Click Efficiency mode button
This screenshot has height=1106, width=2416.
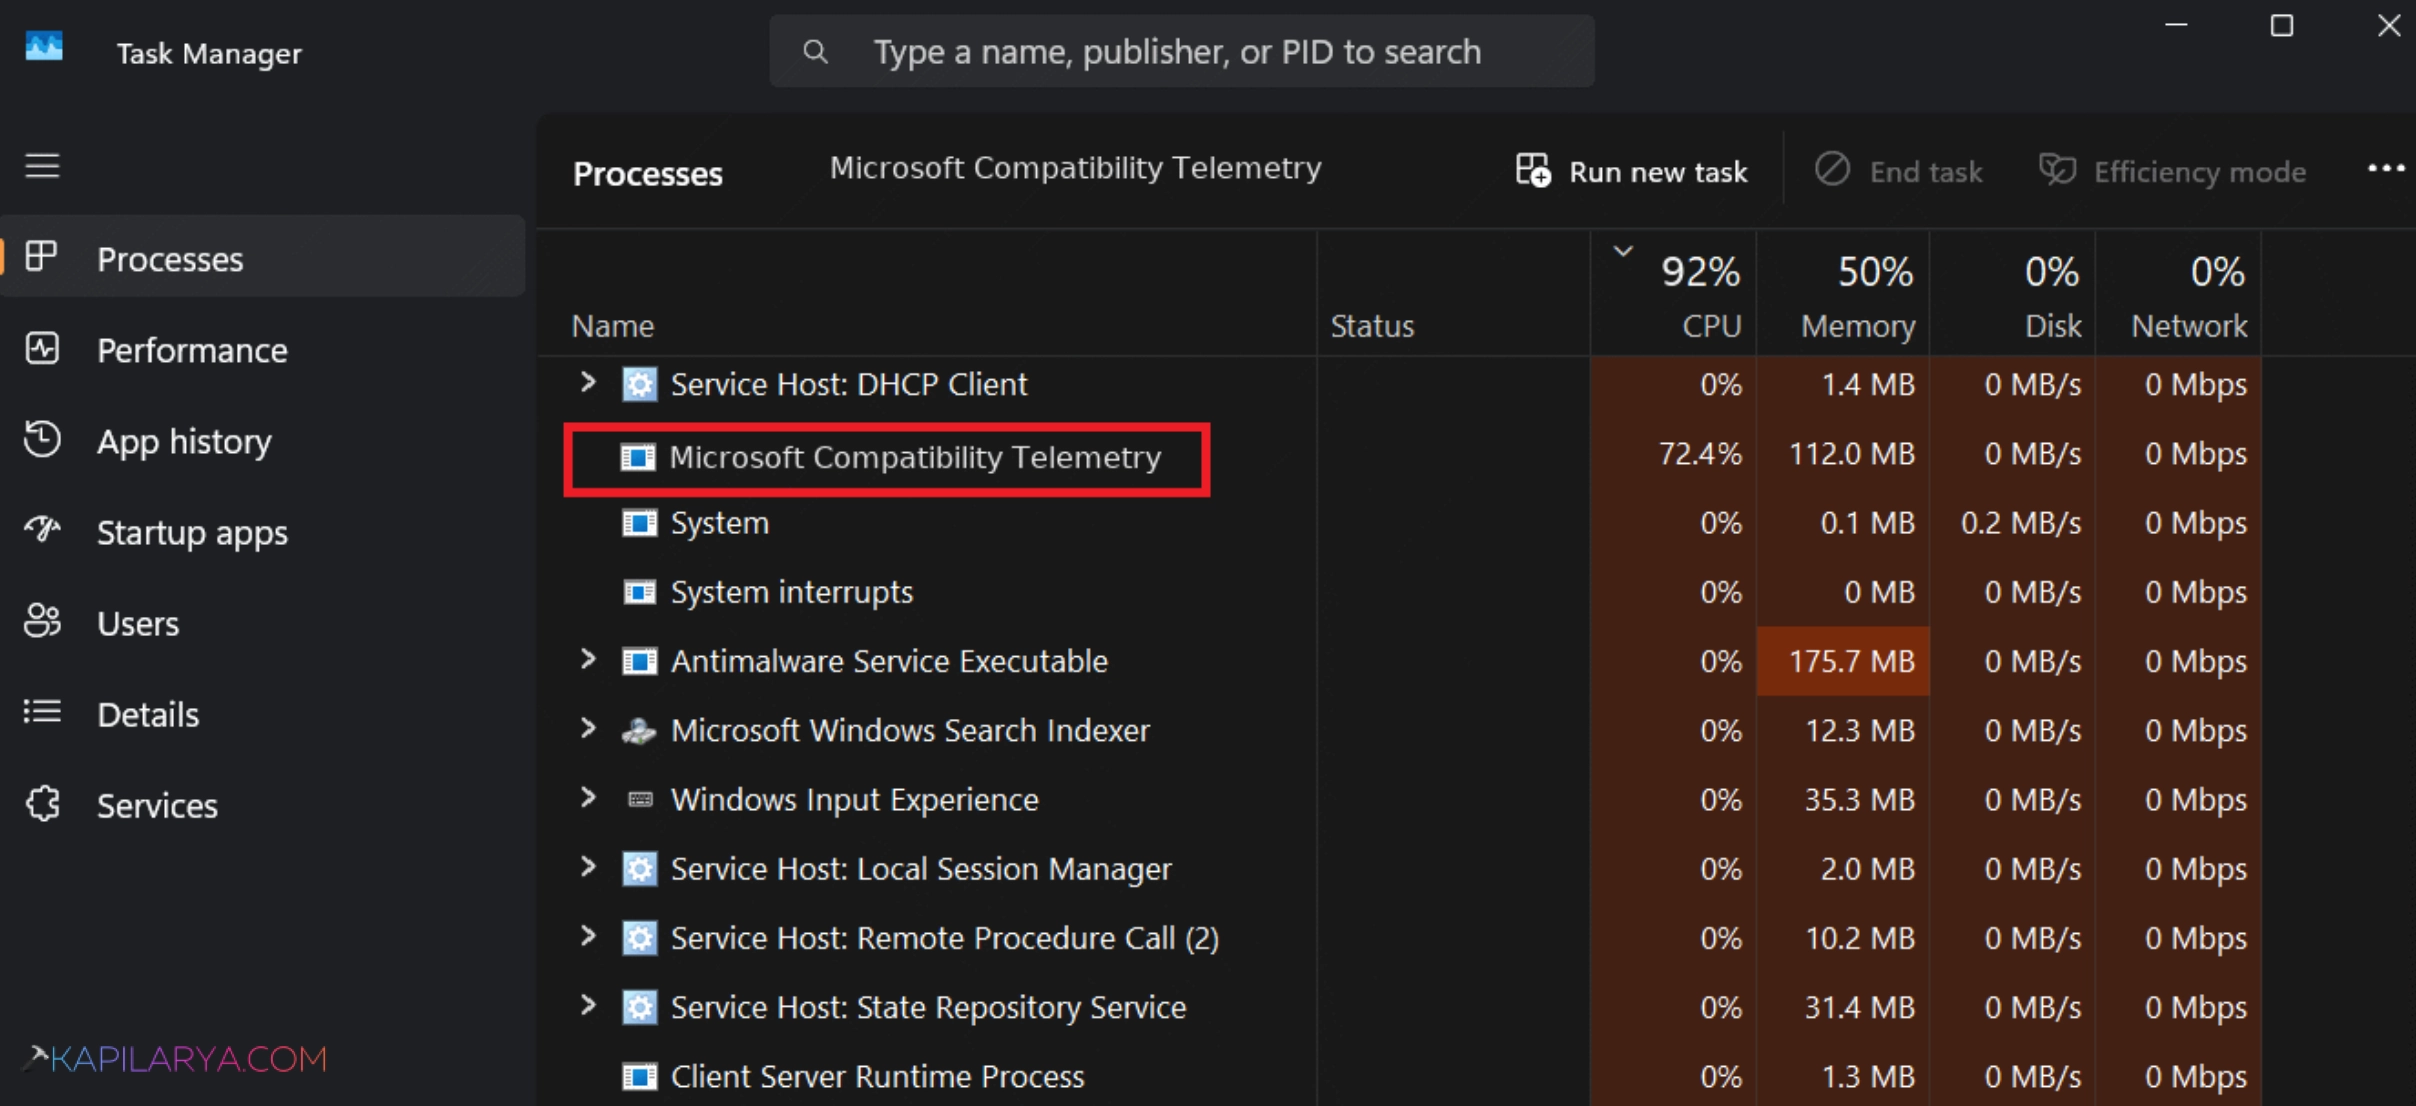coord(2173,171)
